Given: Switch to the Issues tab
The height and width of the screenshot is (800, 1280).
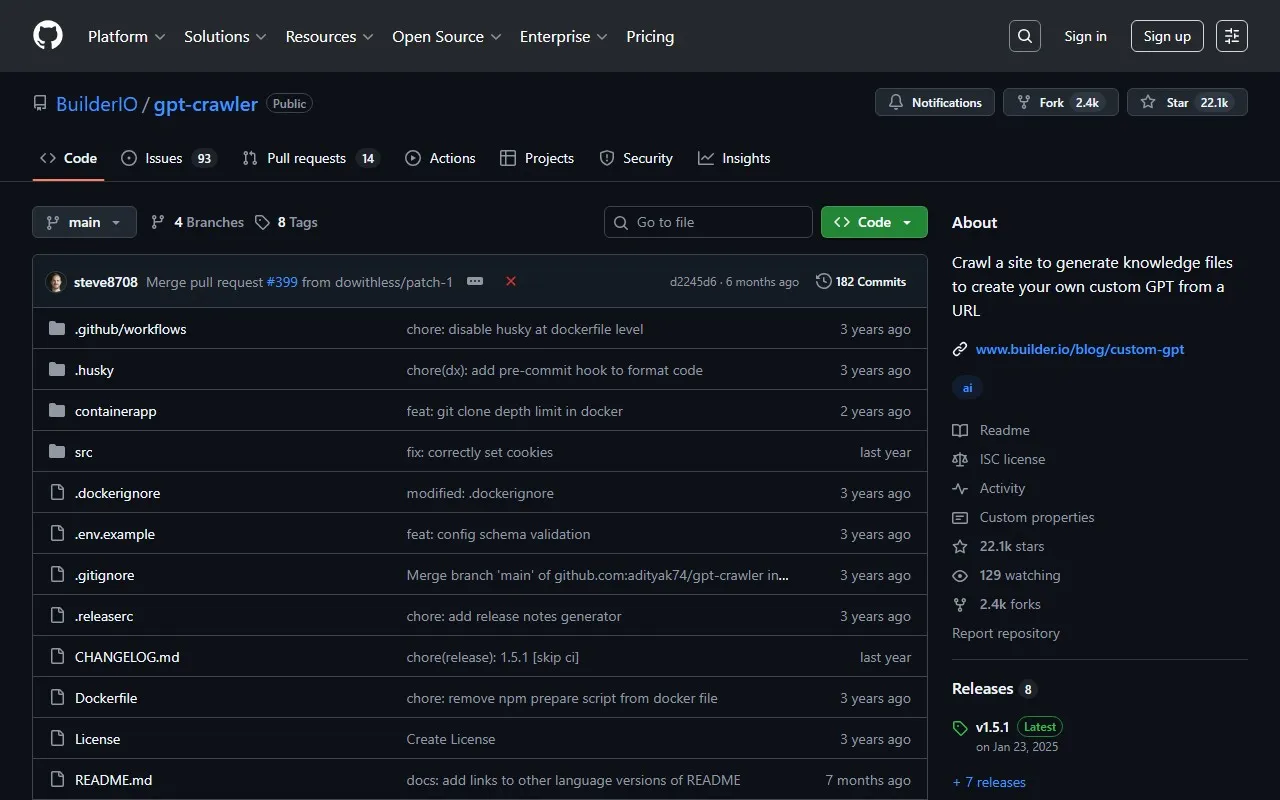Looking at the screenshot, I should [167, 158].
